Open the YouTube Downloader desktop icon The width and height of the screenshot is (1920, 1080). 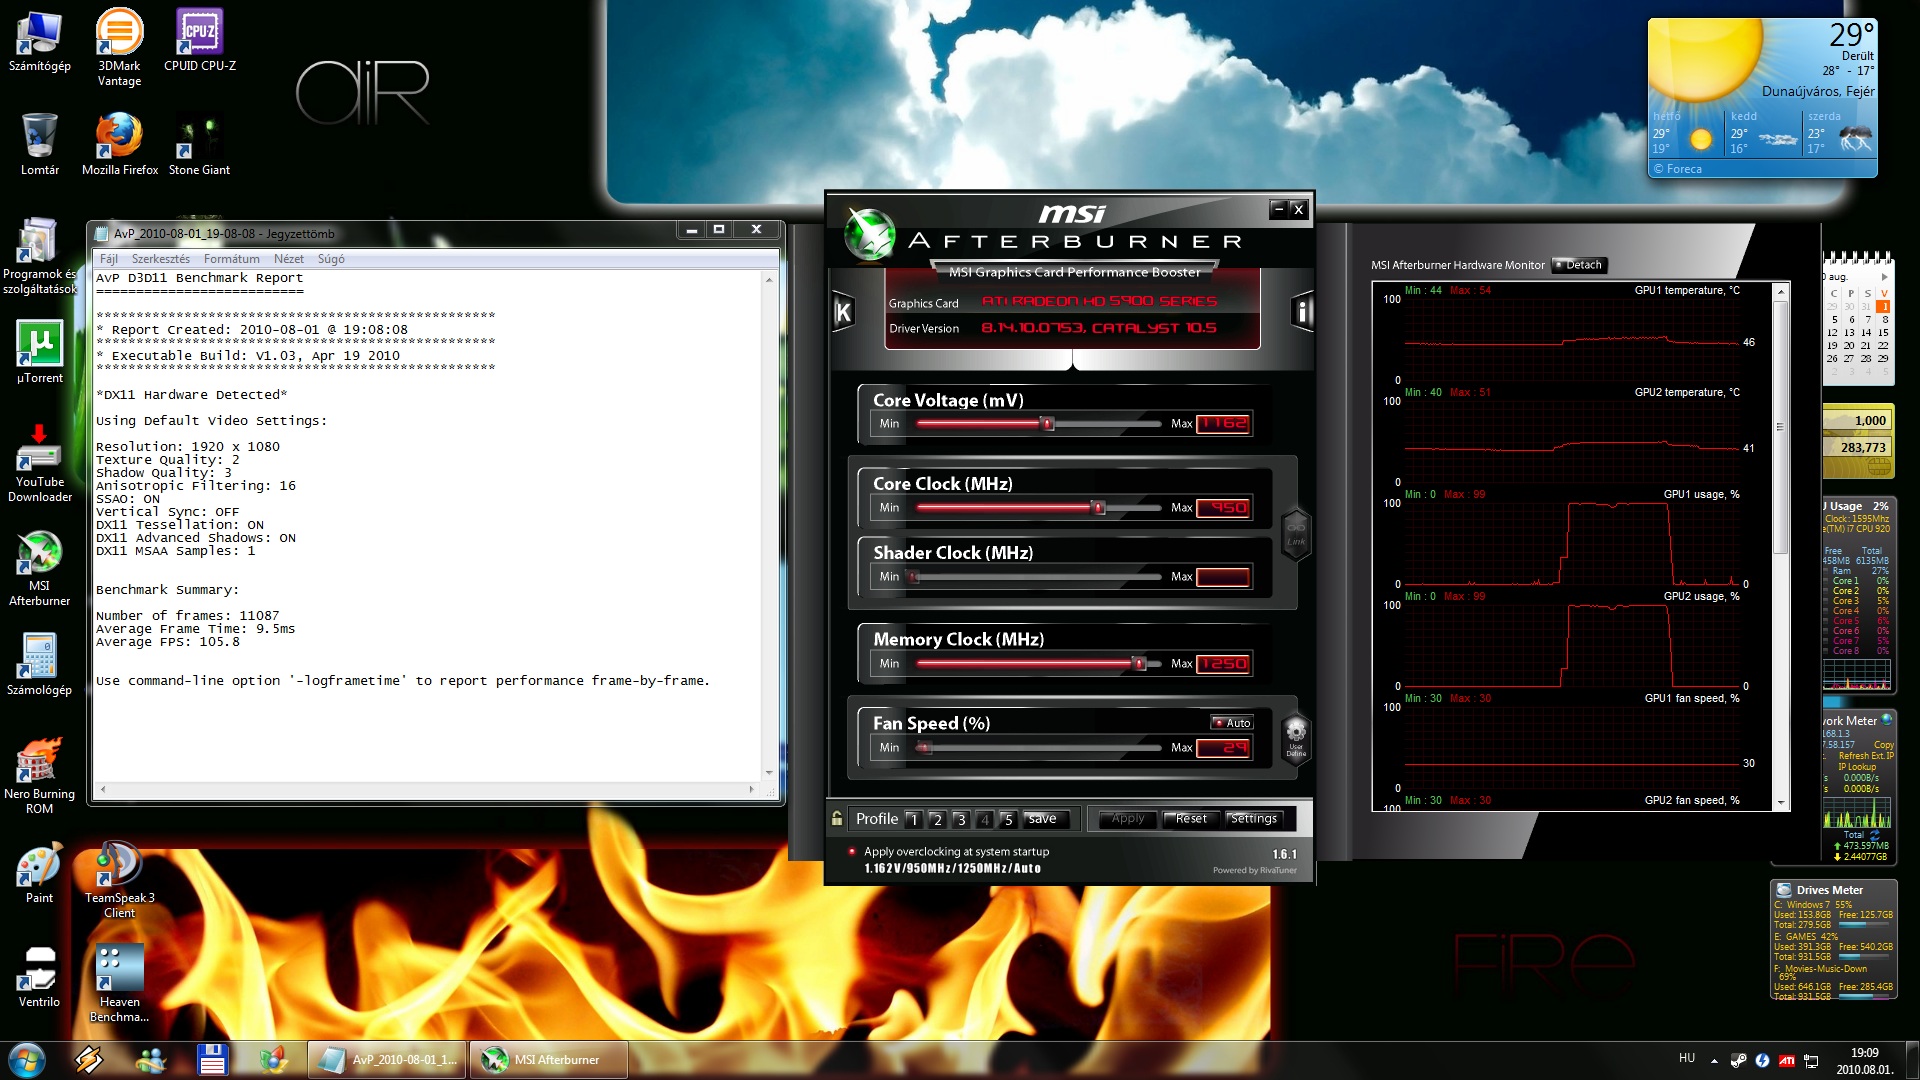[40, 463]
